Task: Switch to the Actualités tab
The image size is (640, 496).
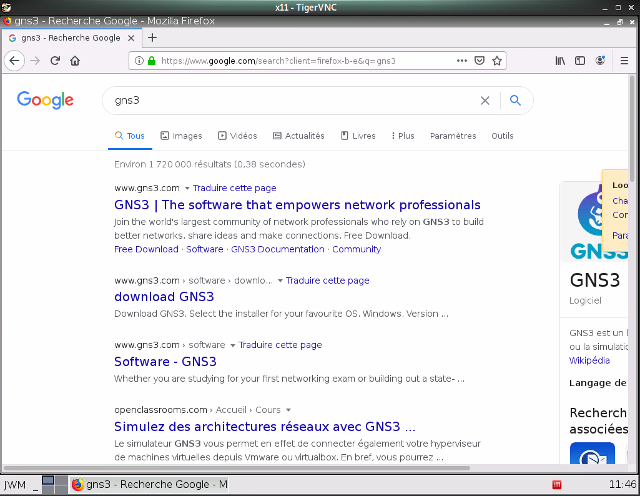Action: [298, 136]
